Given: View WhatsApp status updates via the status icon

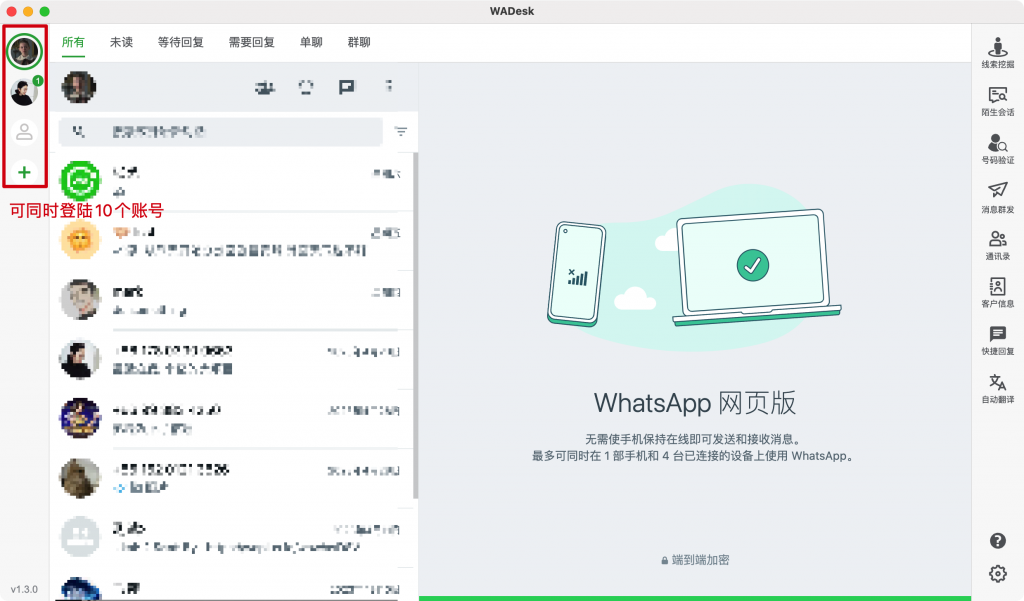Looking at the screenshot, I should point(307,87).
